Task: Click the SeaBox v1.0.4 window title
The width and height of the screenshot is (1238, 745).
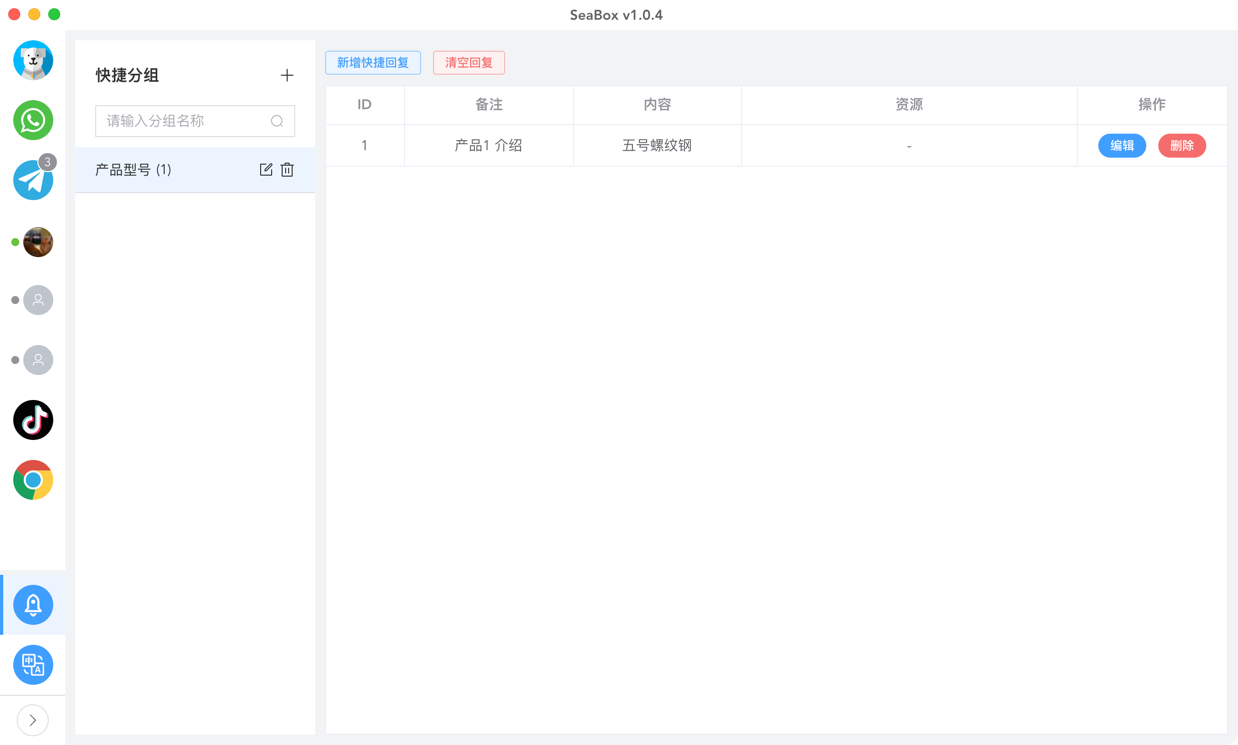Action: pyautogui.click(x=616, y=15)
